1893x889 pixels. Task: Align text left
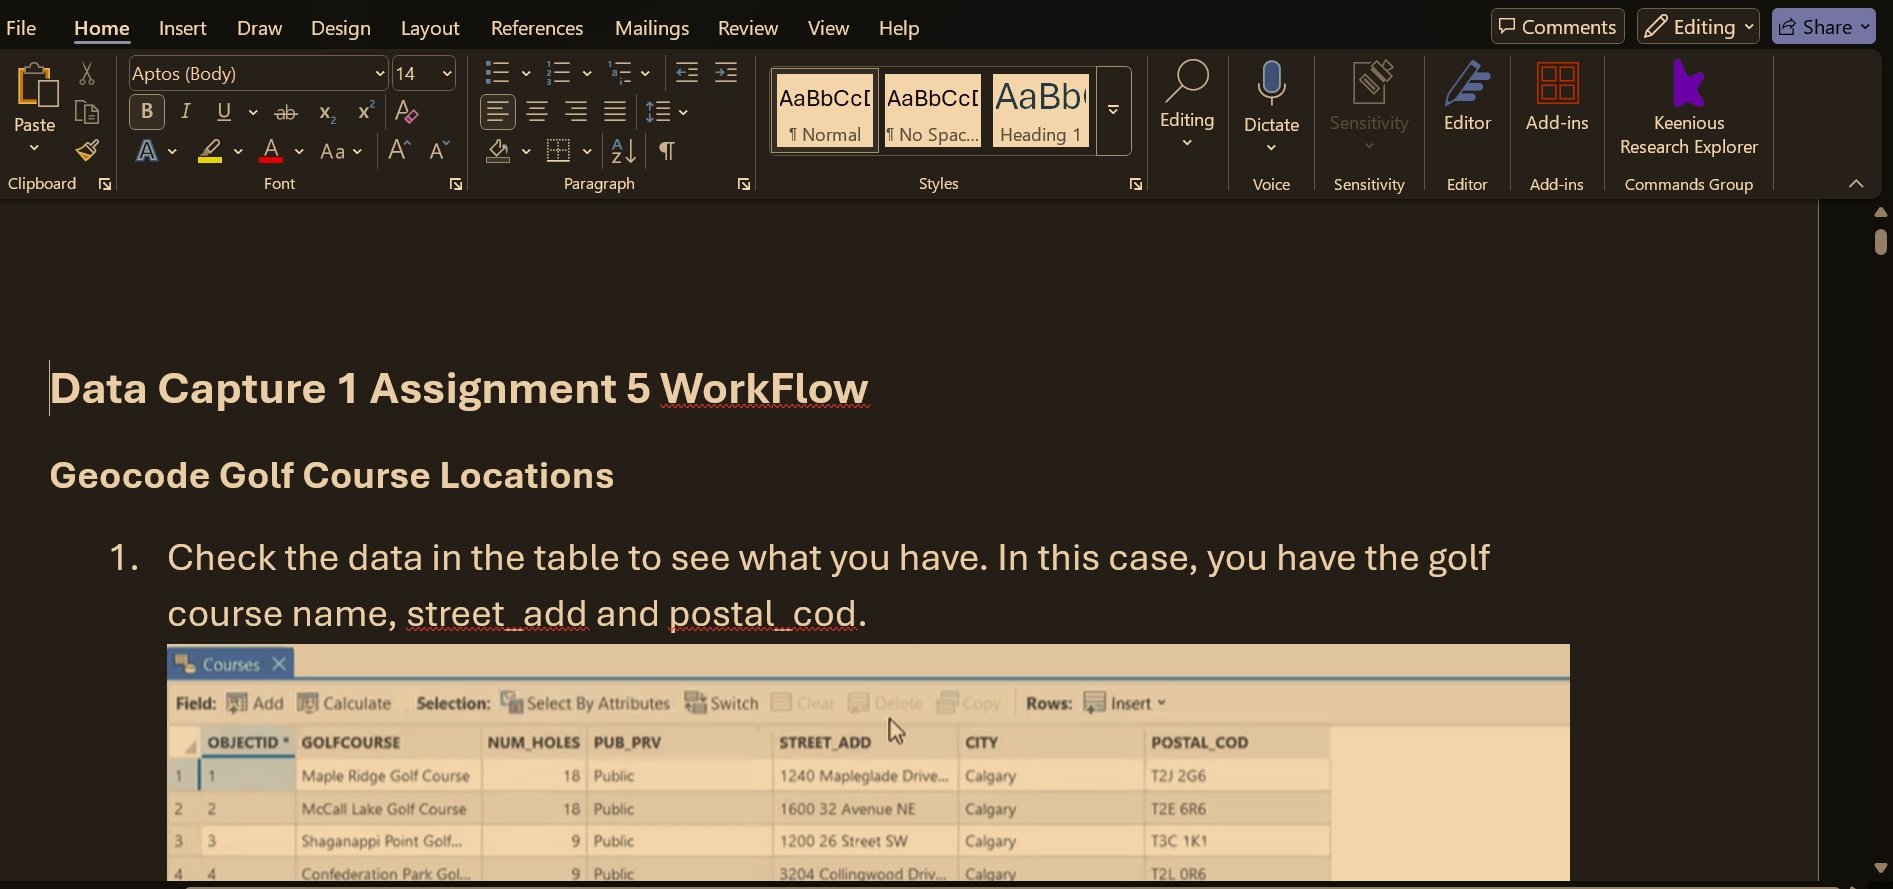click(498, 112)
